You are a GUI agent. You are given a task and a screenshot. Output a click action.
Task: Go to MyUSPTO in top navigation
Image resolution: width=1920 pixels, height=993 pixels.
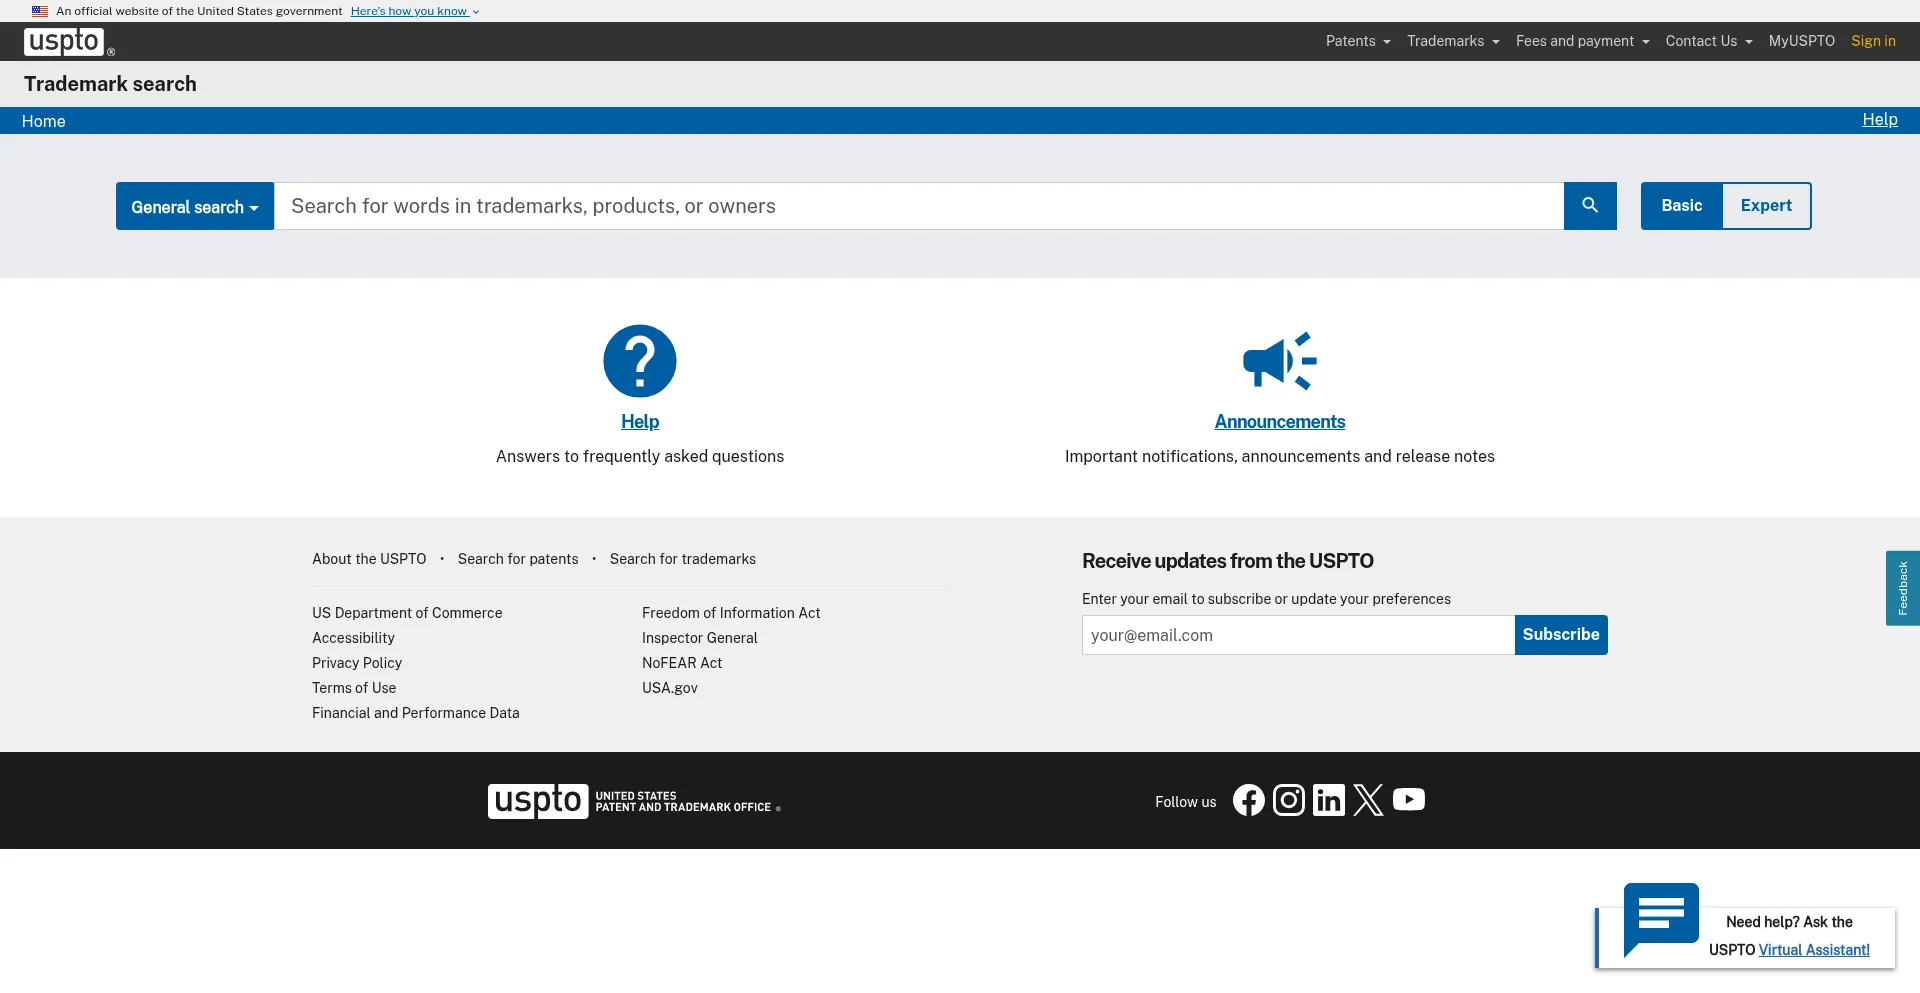(x=1801, y=41)
